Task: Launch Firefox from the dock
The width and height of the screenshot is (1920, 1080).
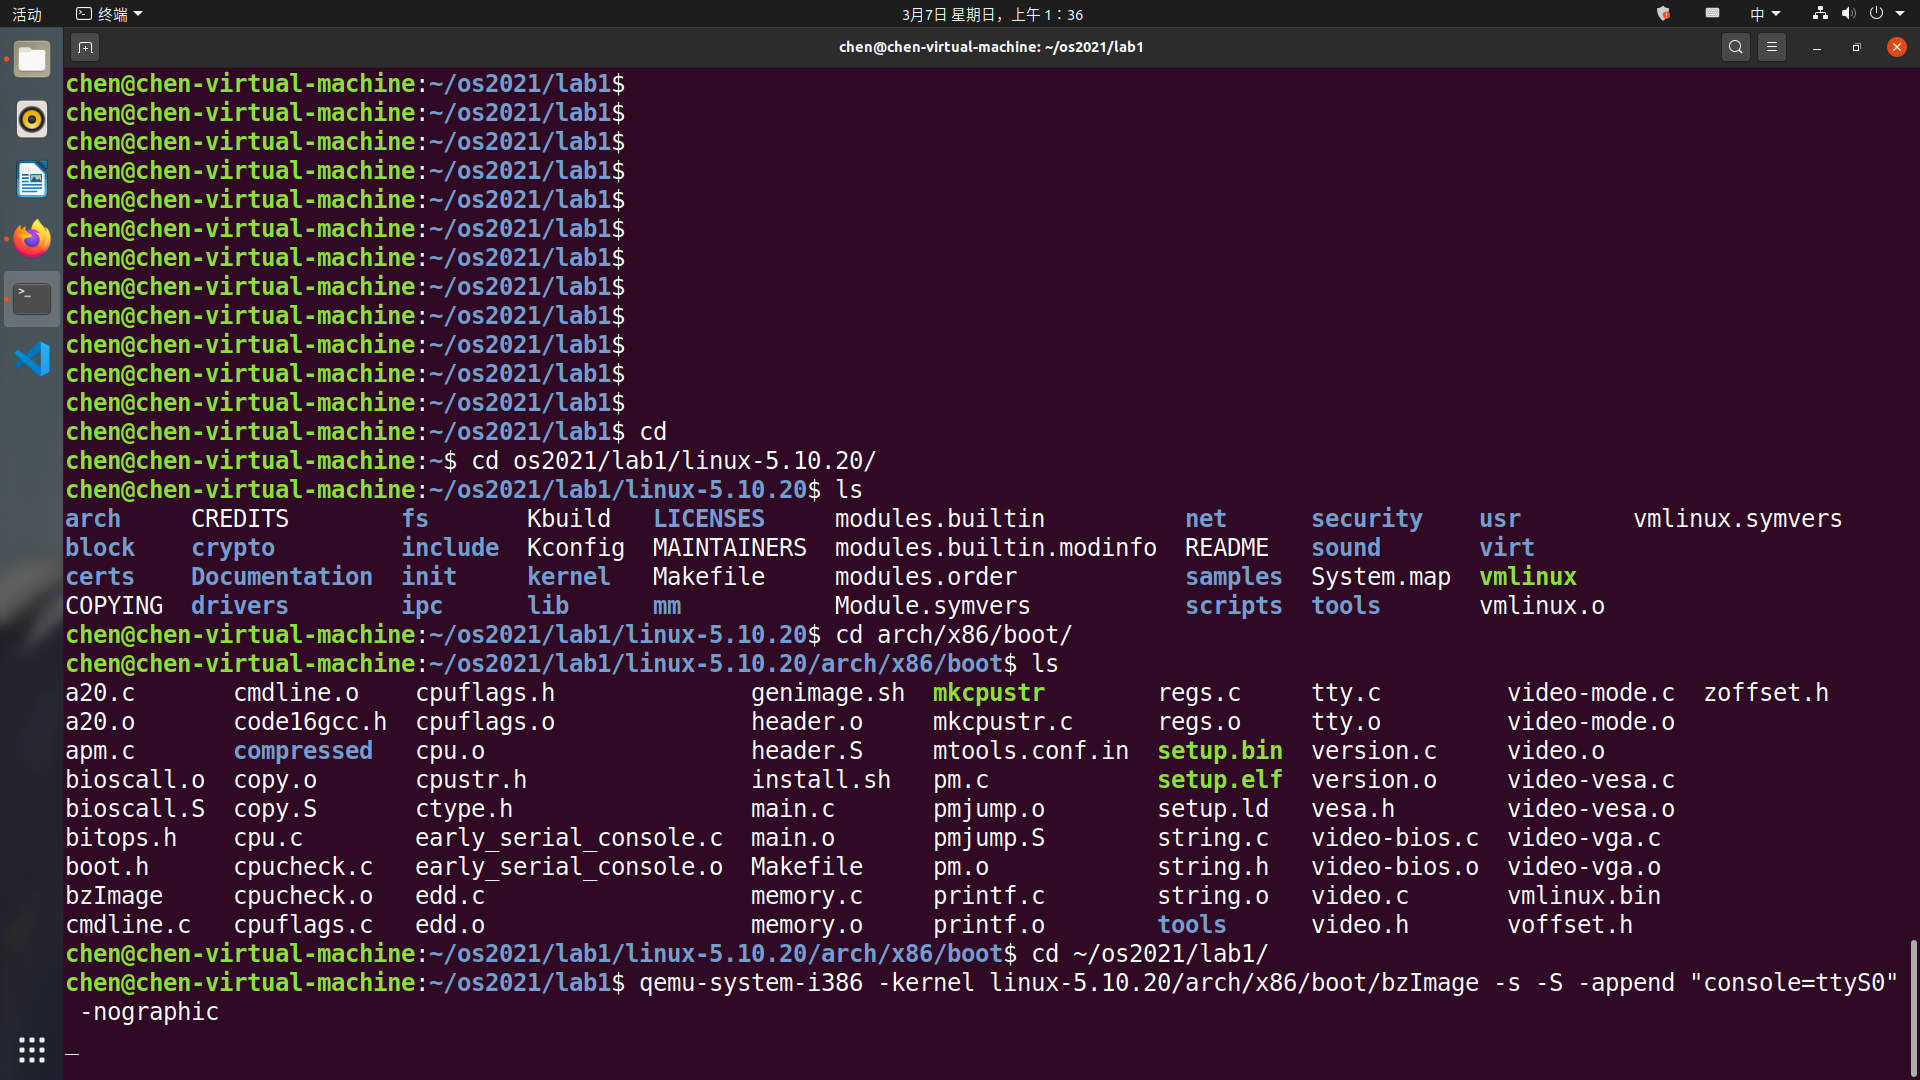Action: click(x=32, y=240)
